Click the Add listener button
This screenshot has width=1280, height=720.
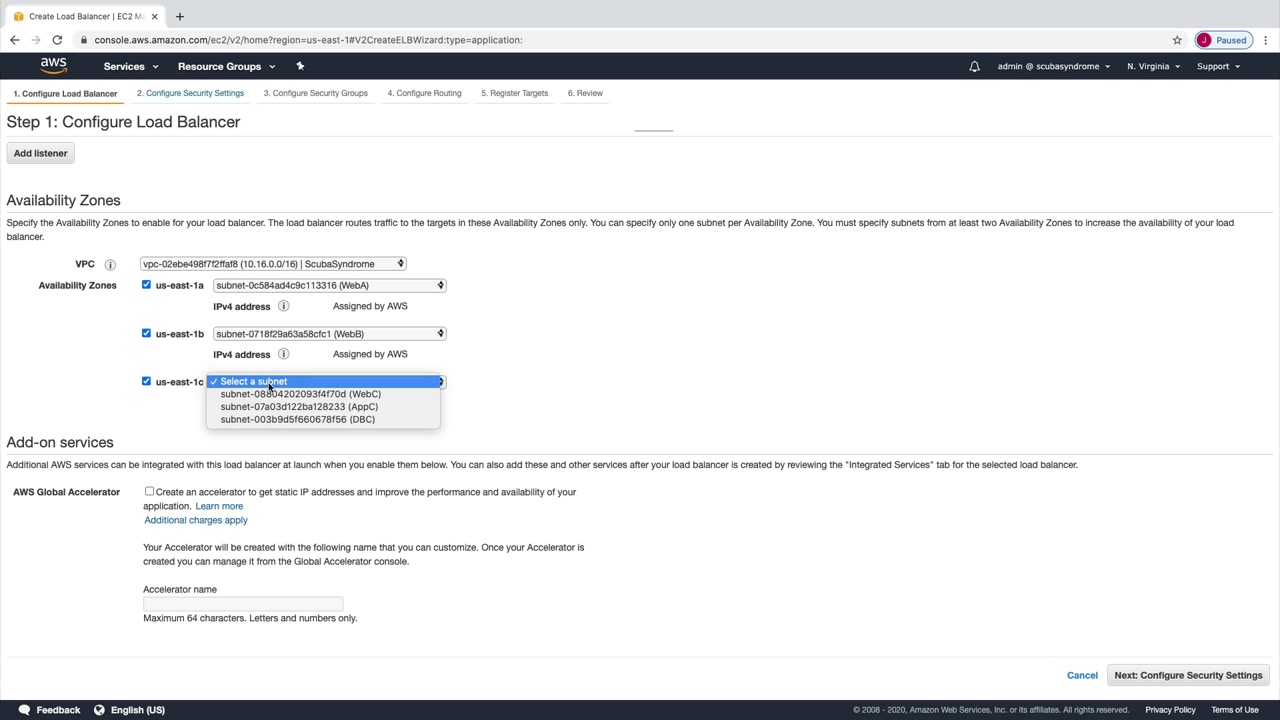coord(41,153)
